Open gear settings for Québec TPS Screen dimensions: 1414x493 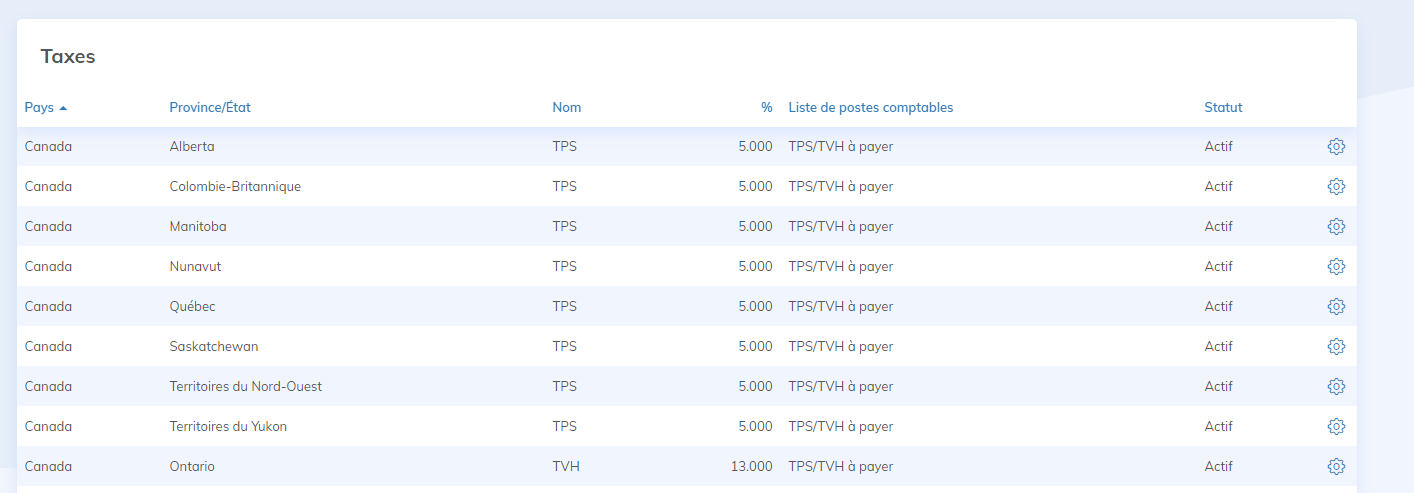click(1336, 307)
